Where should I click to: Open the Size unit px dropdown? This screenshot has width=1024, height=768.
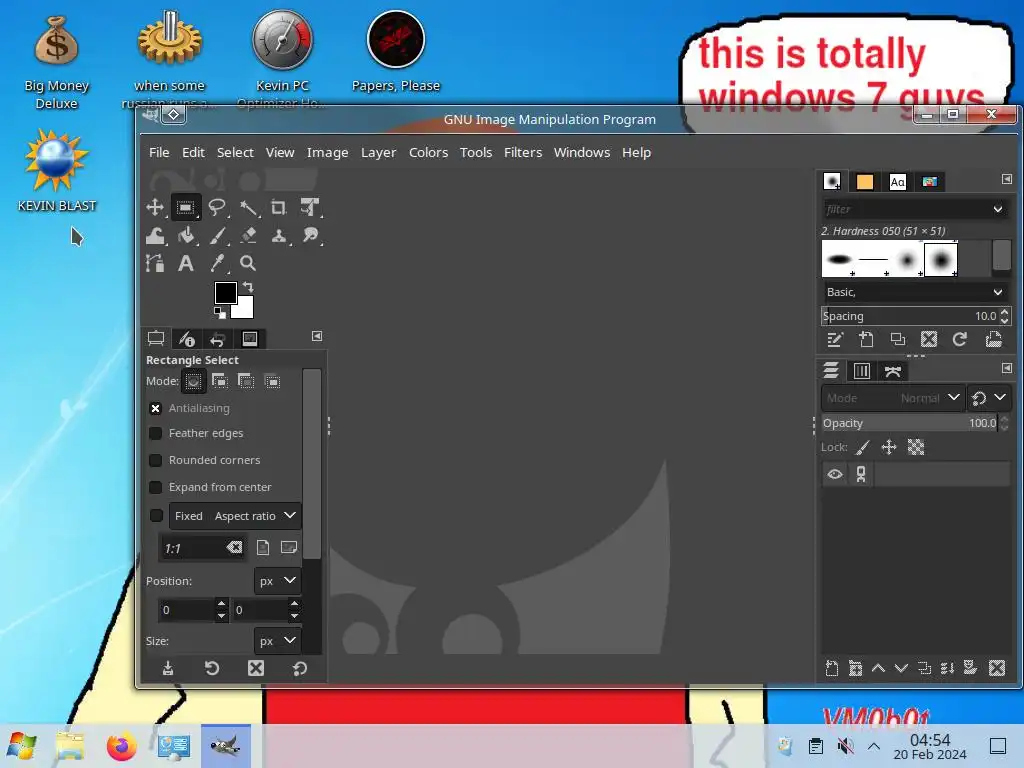point(278,641)
